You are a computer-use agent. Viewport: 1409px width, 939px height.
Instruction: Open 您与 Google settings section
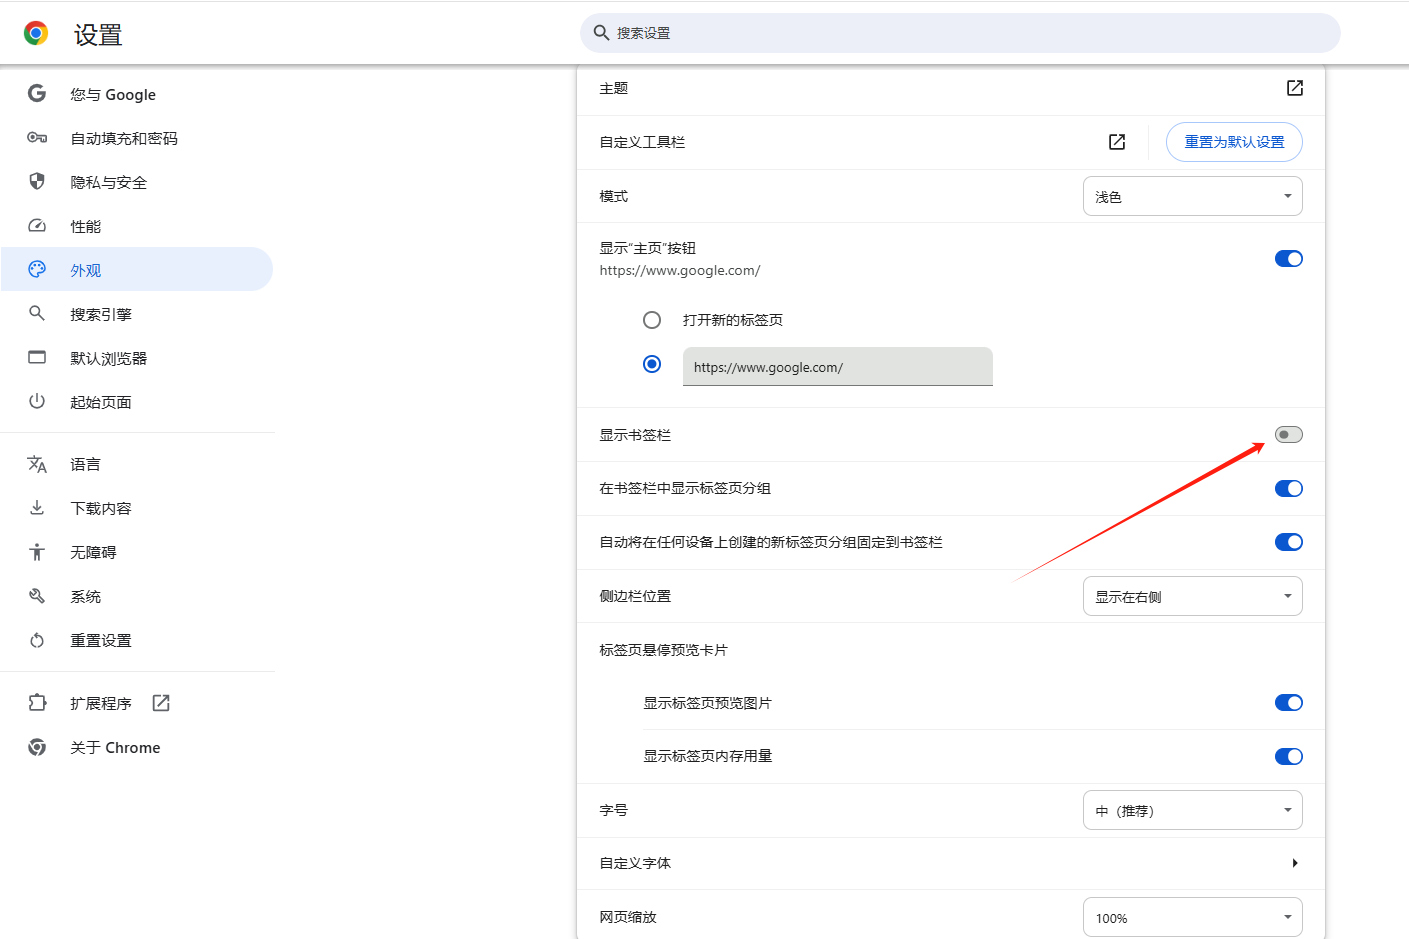click(x=137, y=94)
